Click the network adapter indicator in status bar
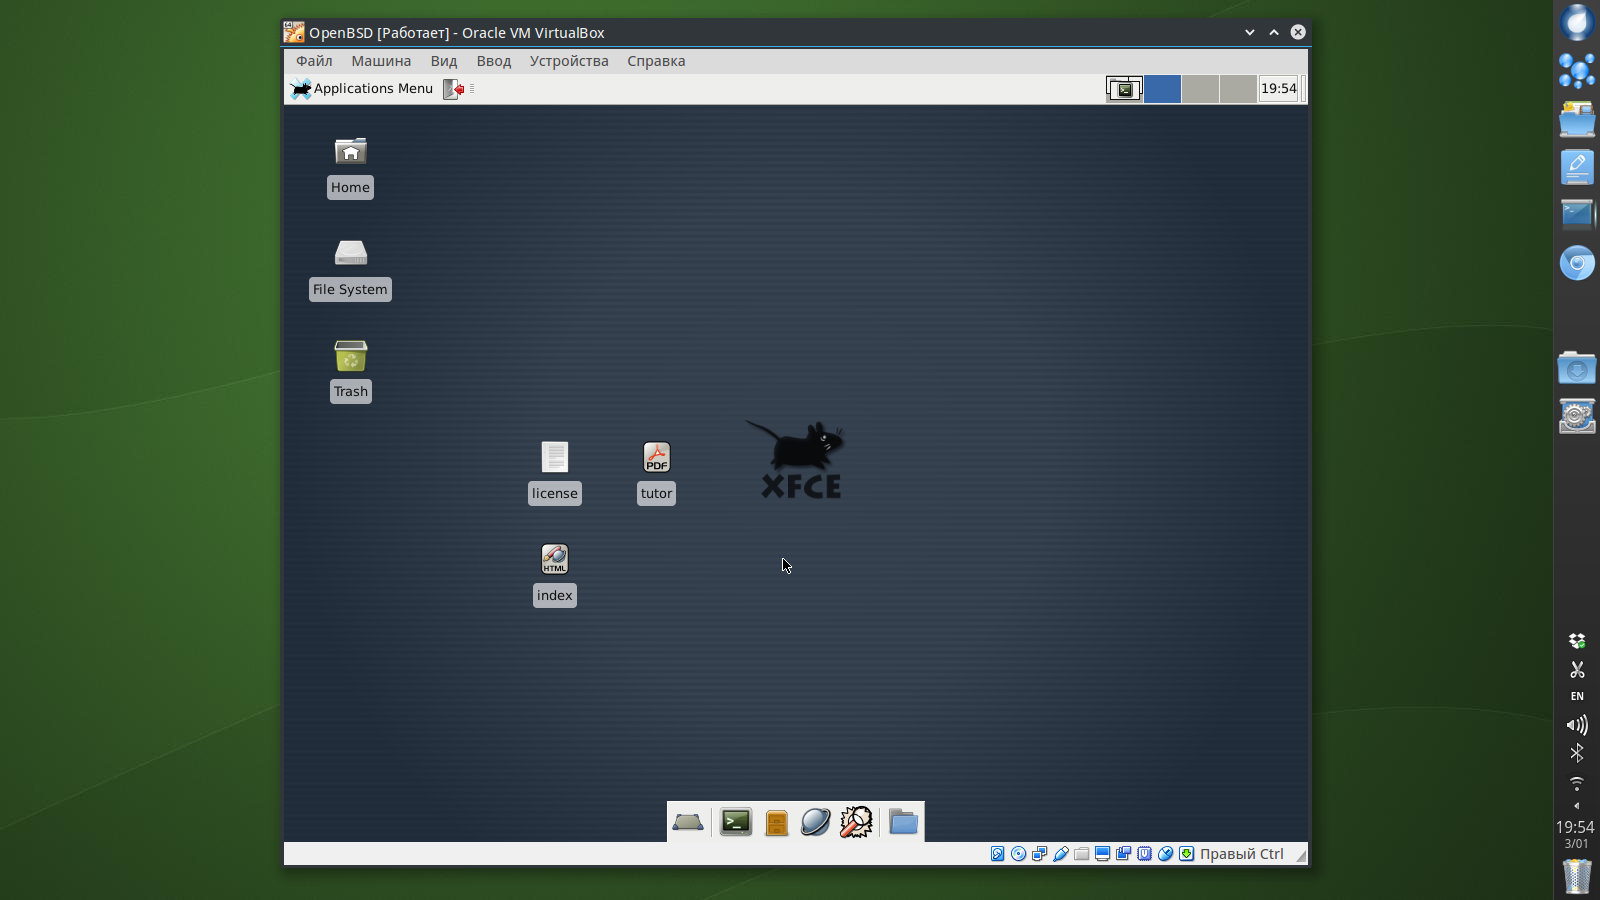Image resolution: width=1600 pixels, height=900 pixels. pyautogui.click(x=1040, y=854)
